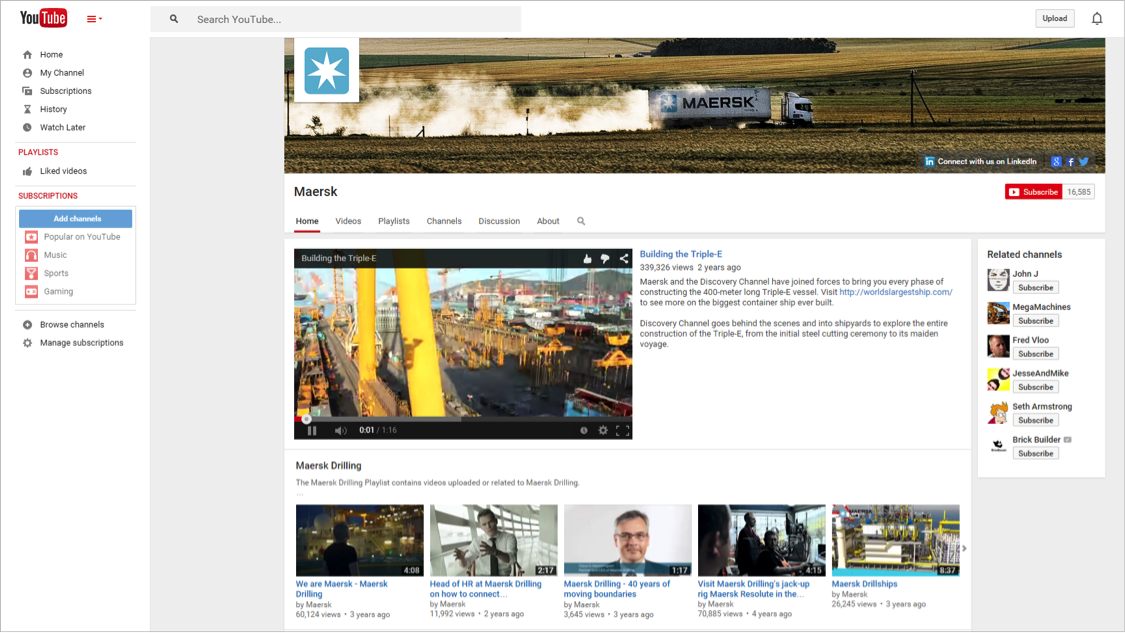Open the guide menu dropdown next to logo
1125x633 pixels.
[94, 19]
